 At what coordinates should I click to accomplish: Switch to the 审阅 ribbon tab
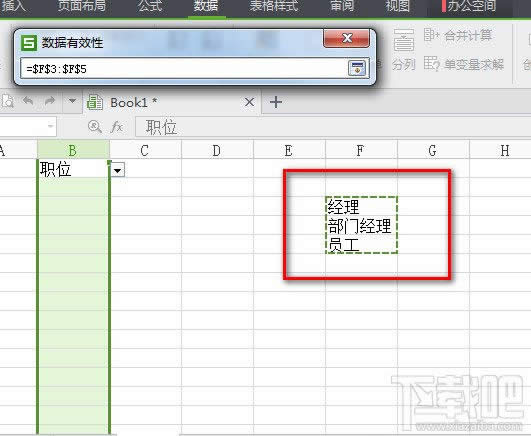pyautogui.click(x=342, y=6)
